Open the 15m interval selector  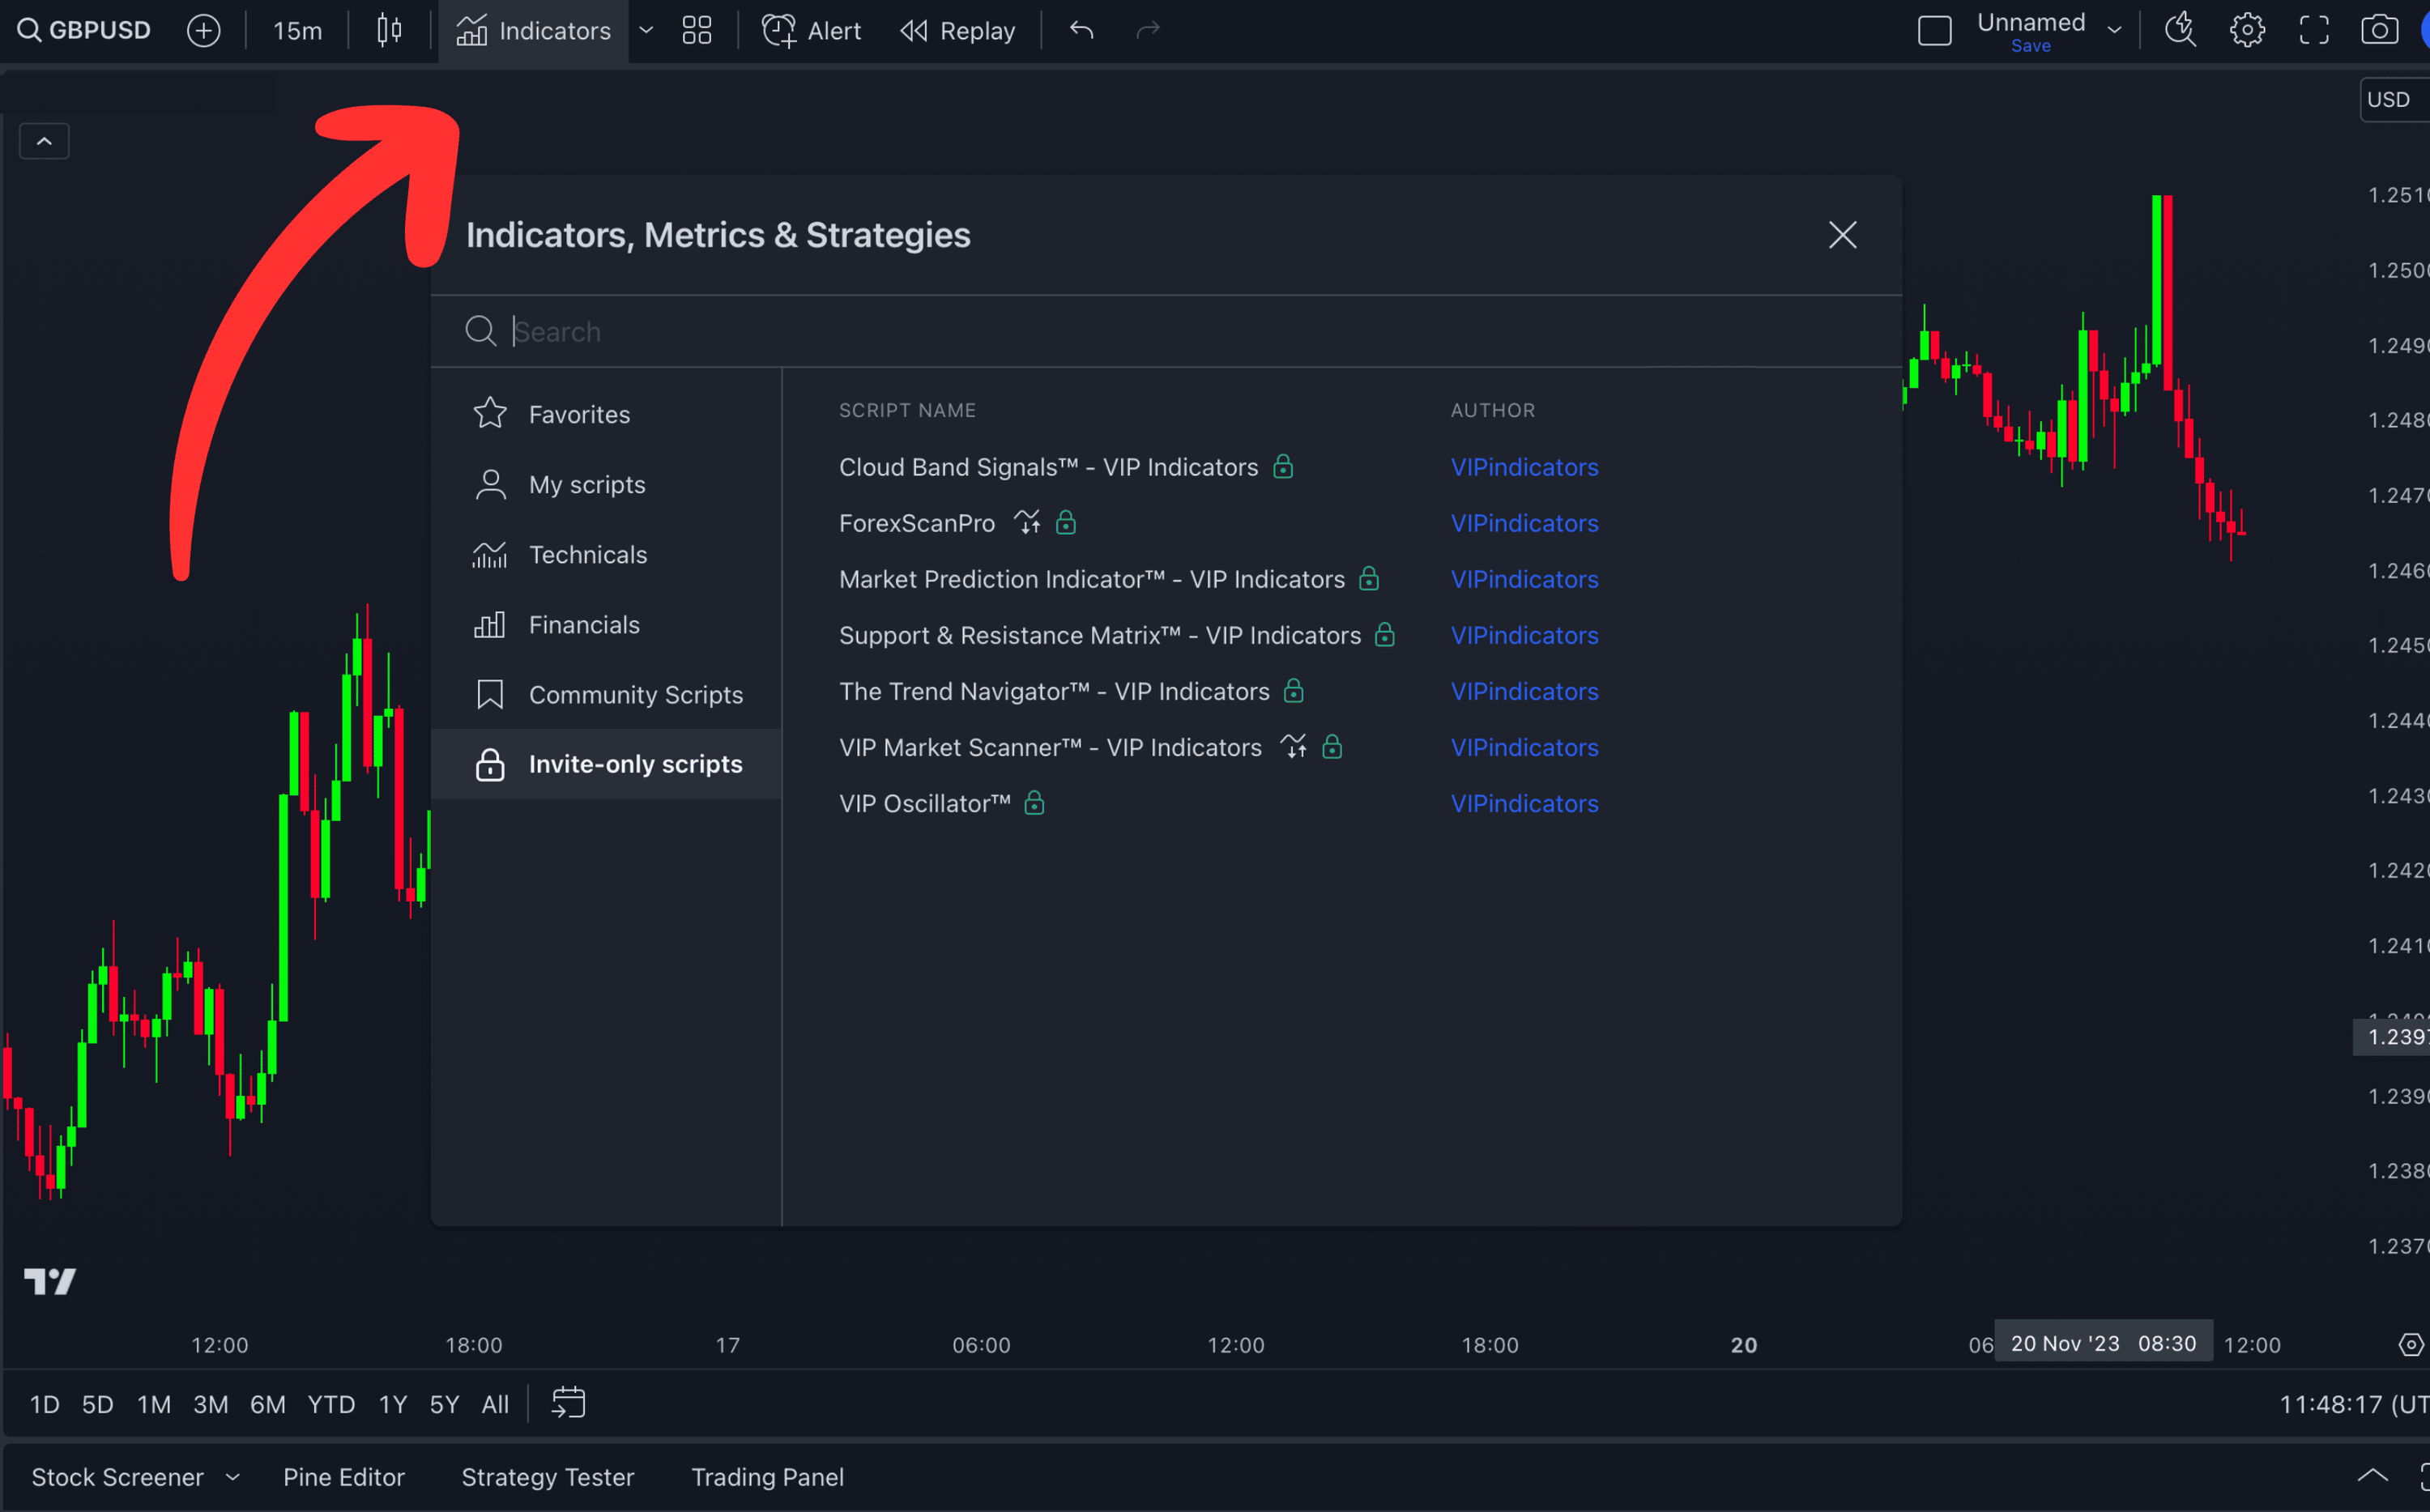297,31
